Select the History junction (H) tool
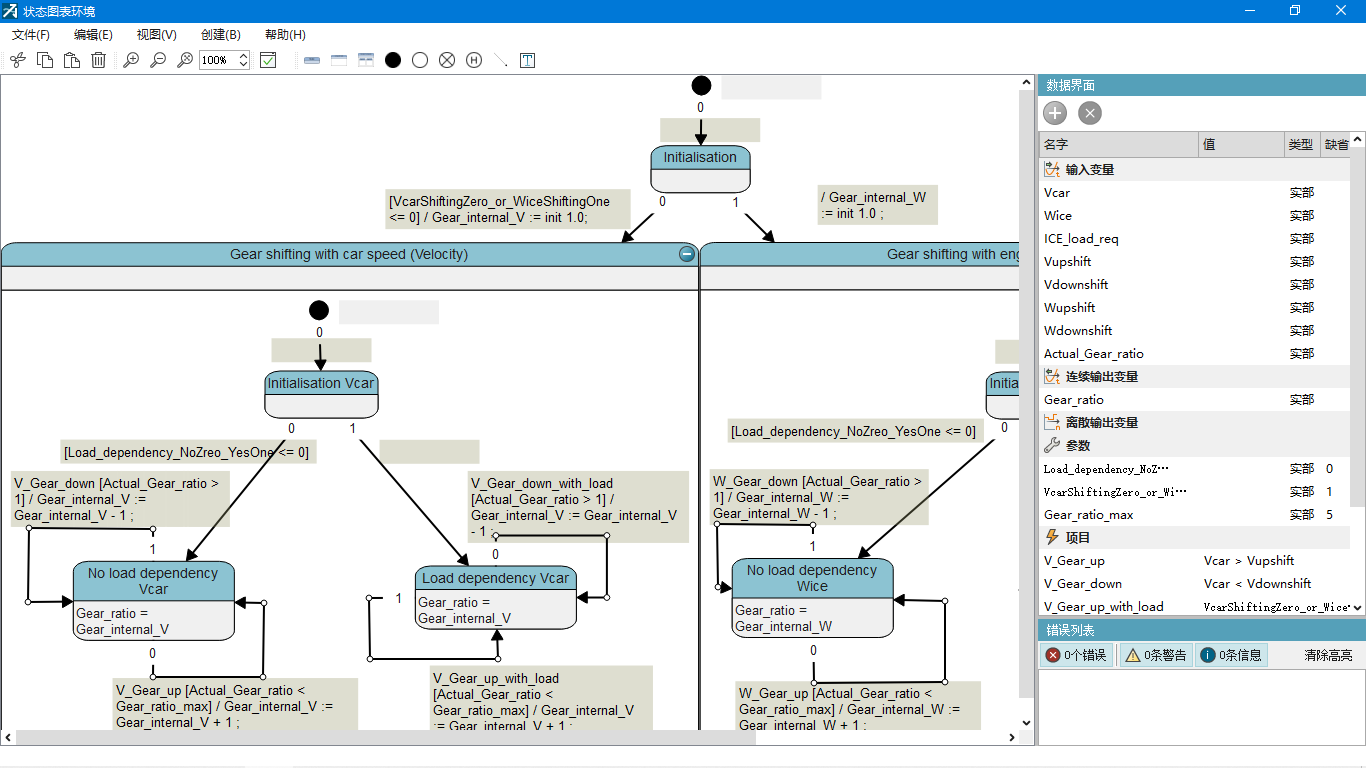 pos(473,60)
